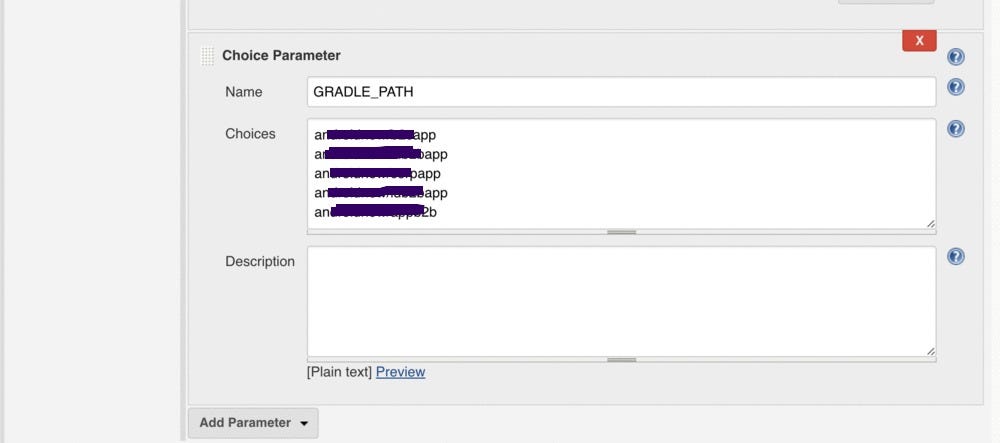1000x443 pixels.
Task: Click help icon beside Choice Parameter header
Action: tap(956, 57)
